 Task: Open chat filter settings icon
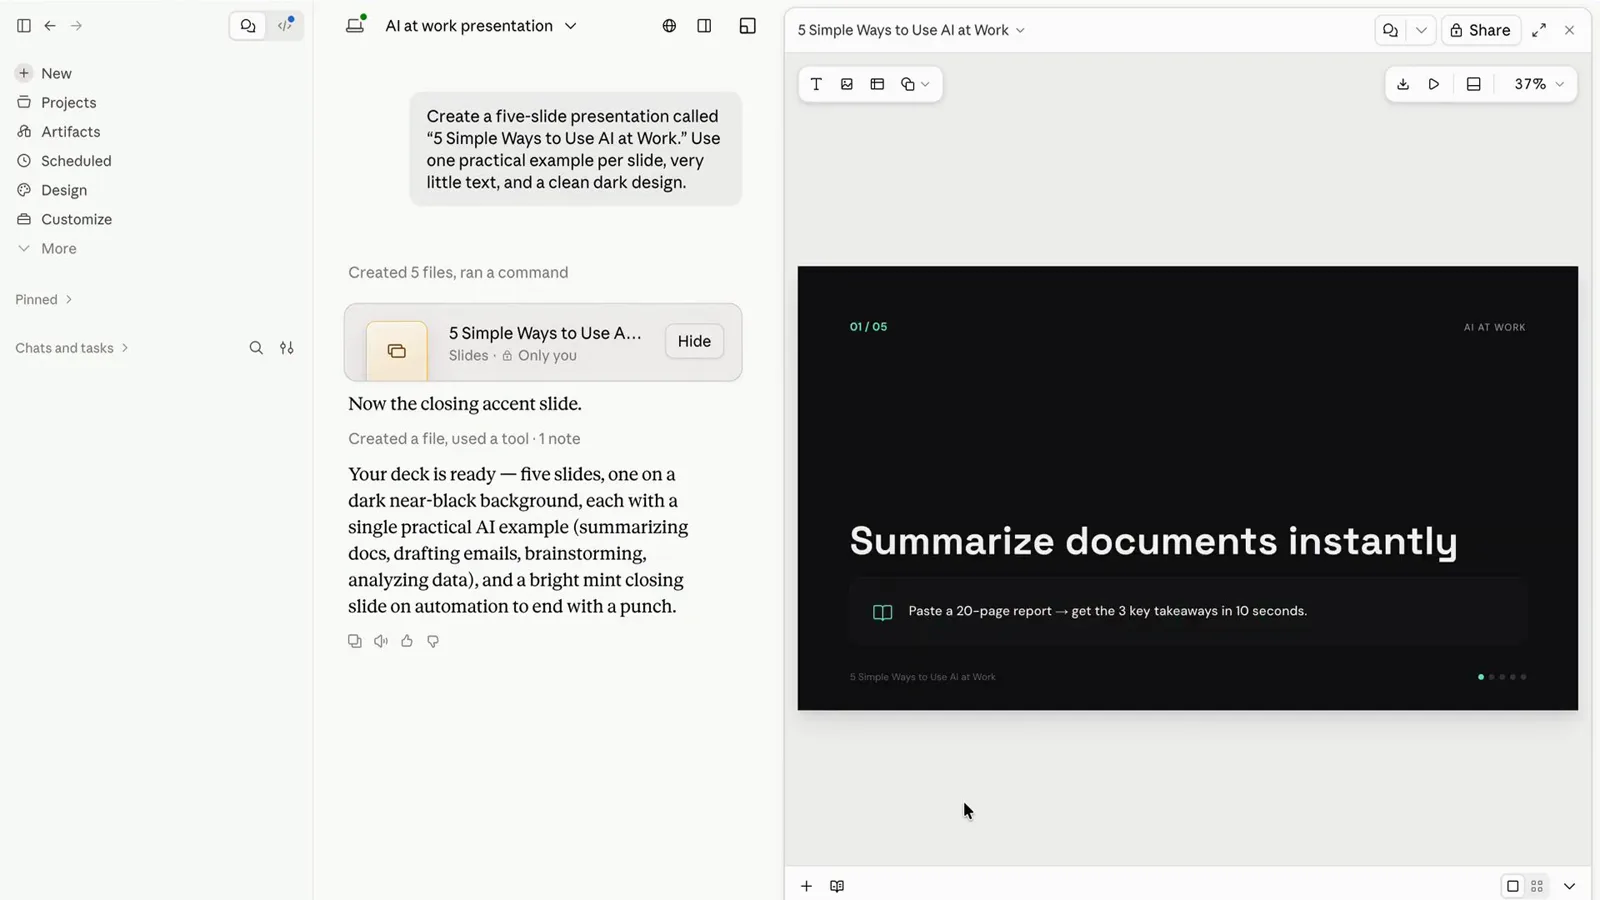[287, 348]
